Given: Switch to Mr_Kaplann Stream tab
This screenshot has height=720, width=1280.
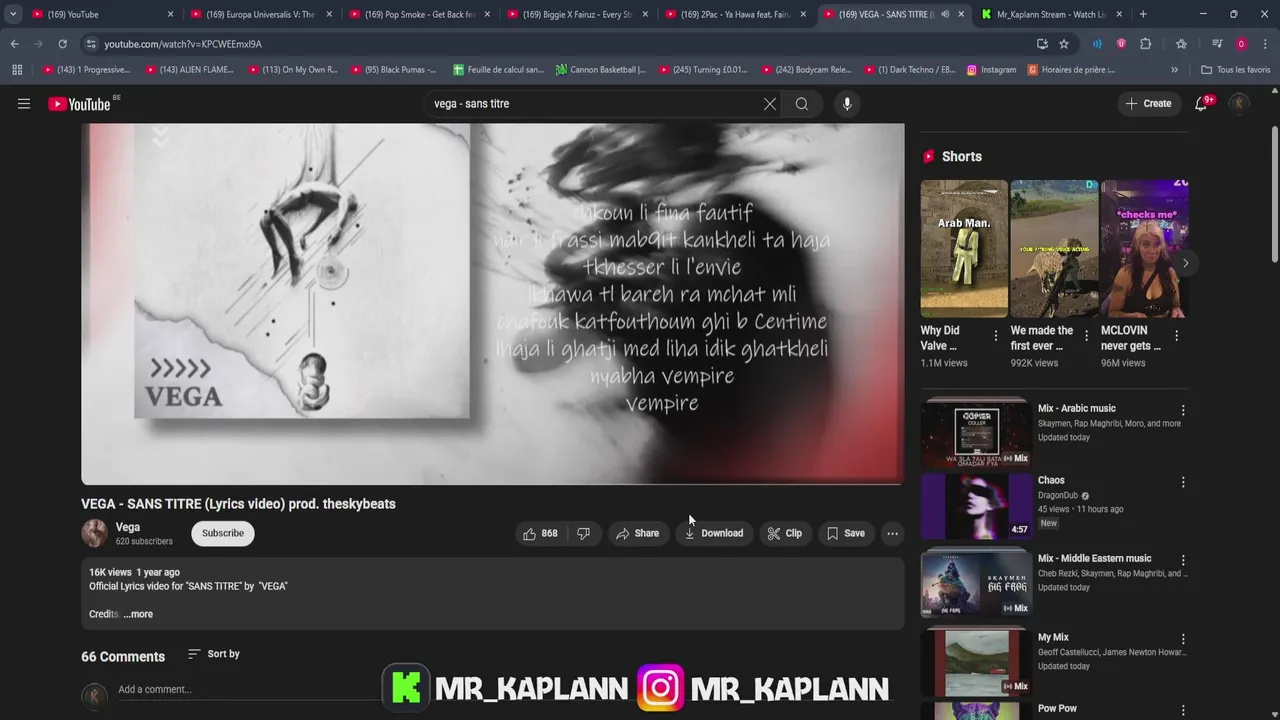Looking at the screenshot, I should [1051, 15].
